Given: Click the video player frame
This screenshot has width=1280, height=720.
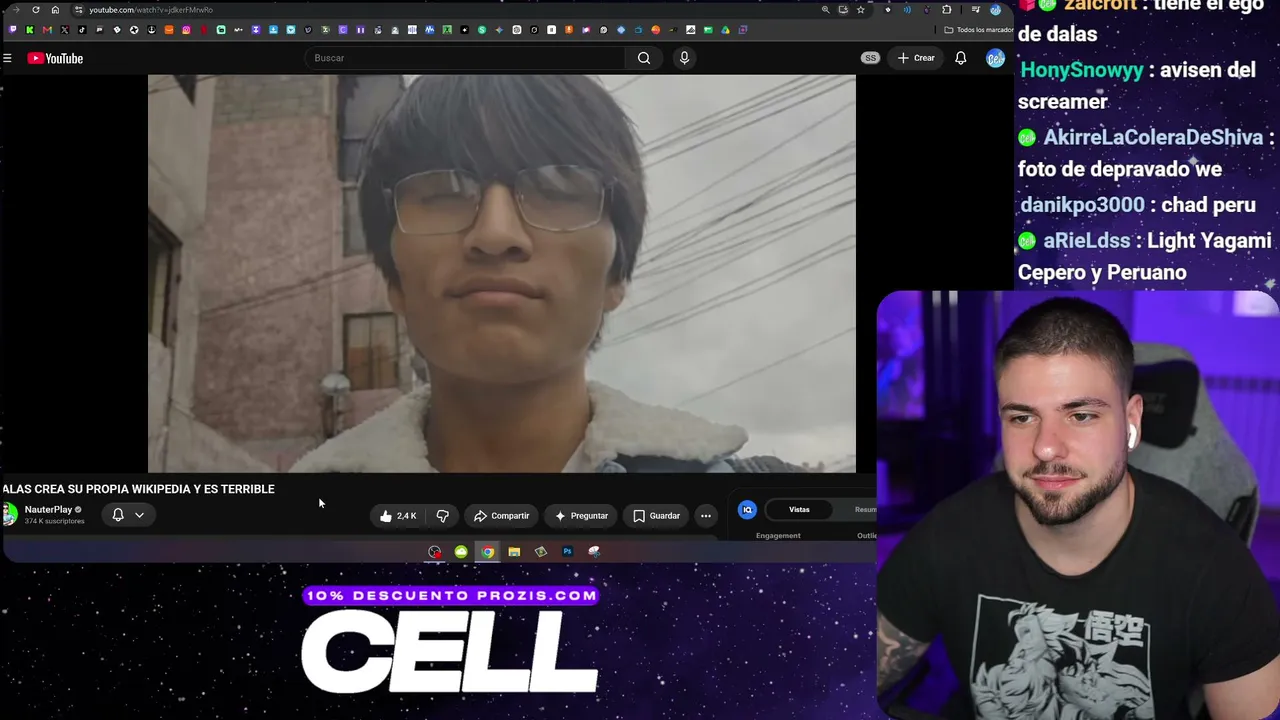Looking at the screenshot, I should point(502,273).
